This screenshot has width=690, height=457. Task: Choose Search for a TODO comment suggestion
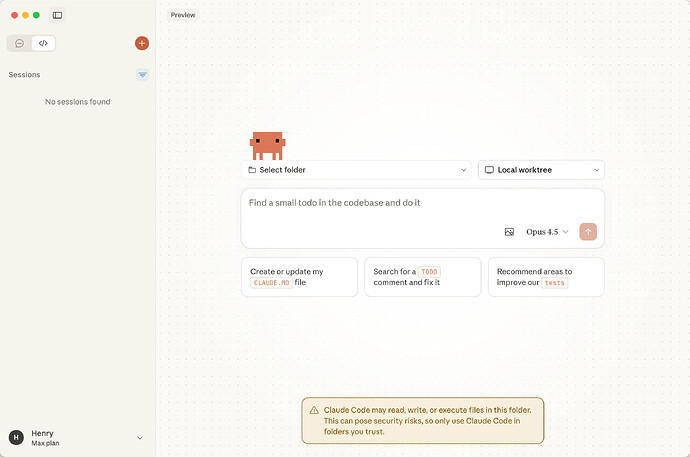coord(422,277)
